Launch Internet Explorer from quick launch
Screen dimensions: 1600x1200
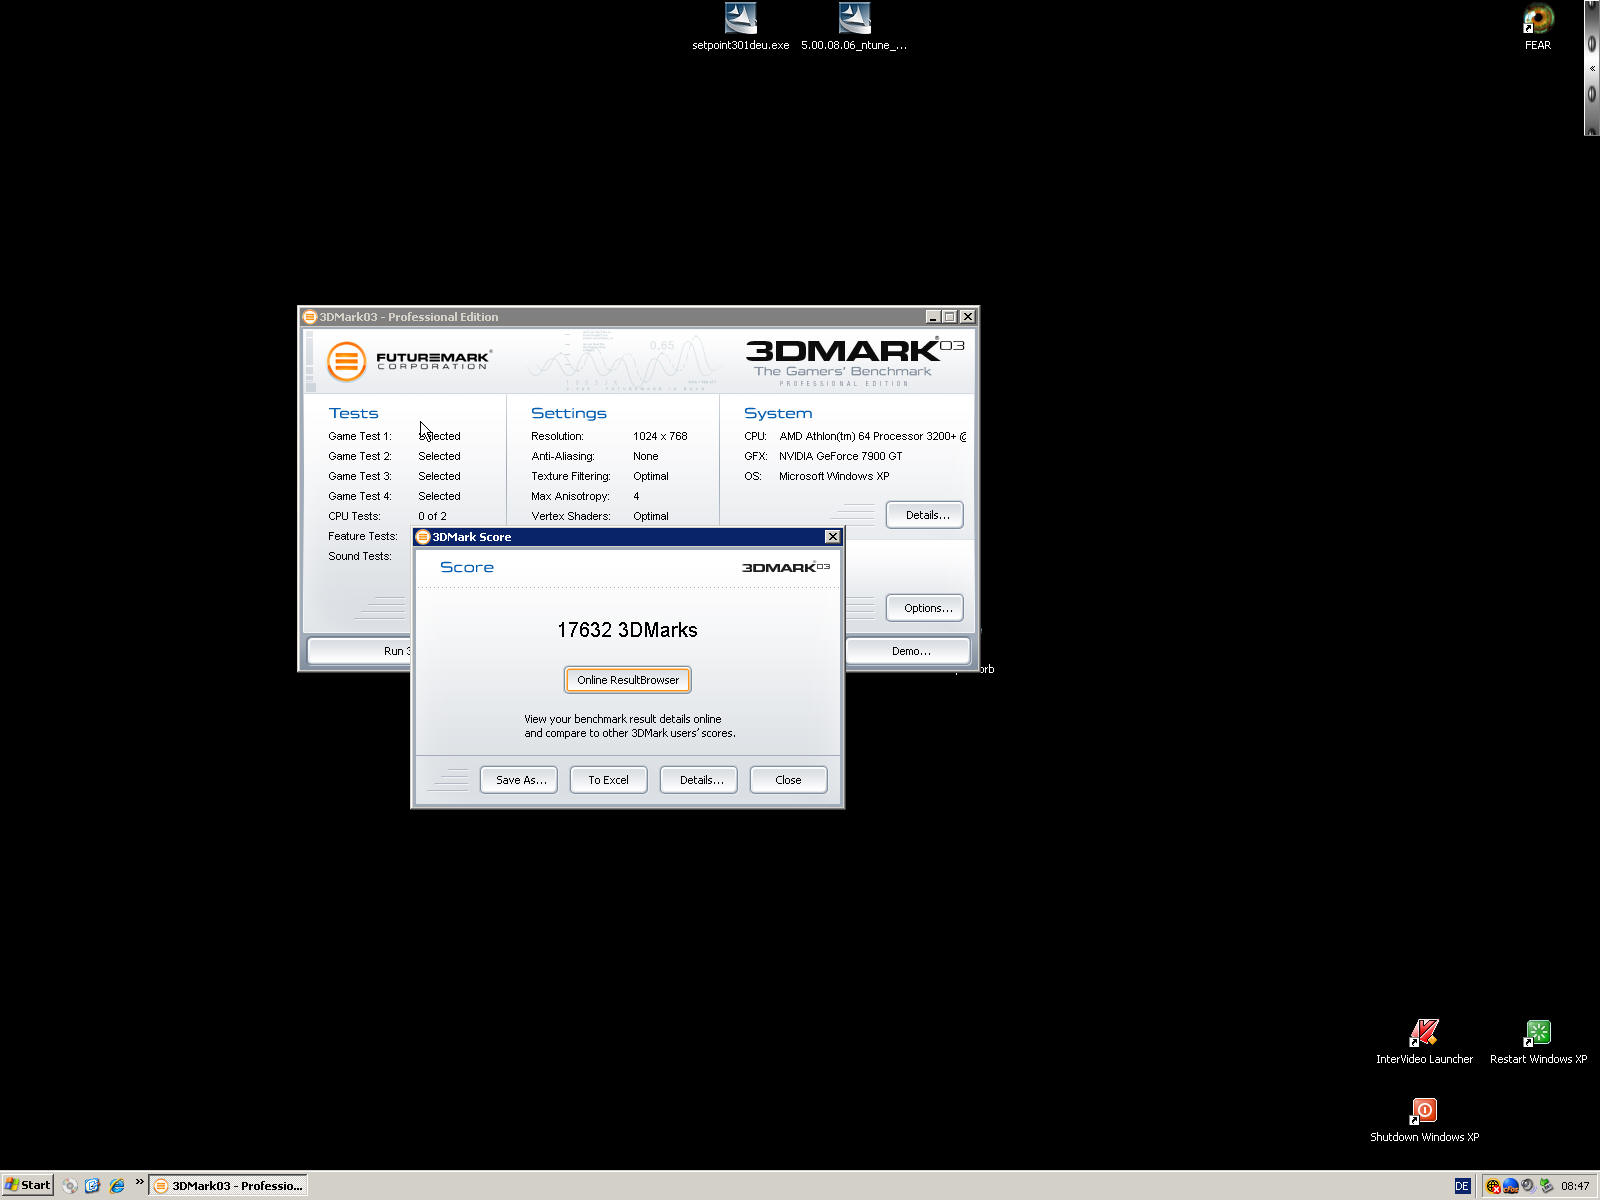(117, 1186)
